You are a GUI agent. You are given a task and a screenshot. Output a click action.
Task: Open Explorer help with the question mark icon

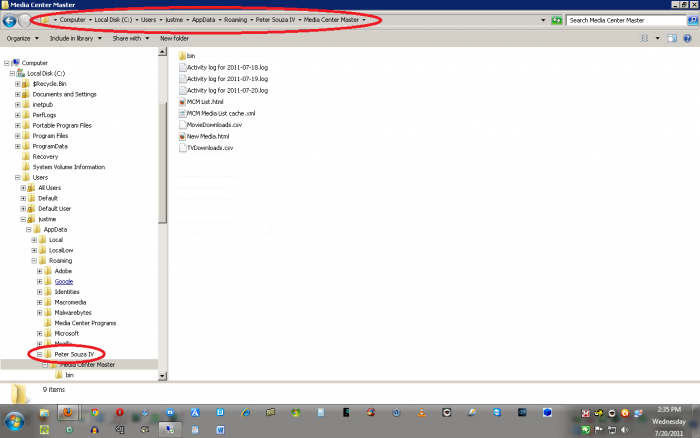tap(688, 38)
